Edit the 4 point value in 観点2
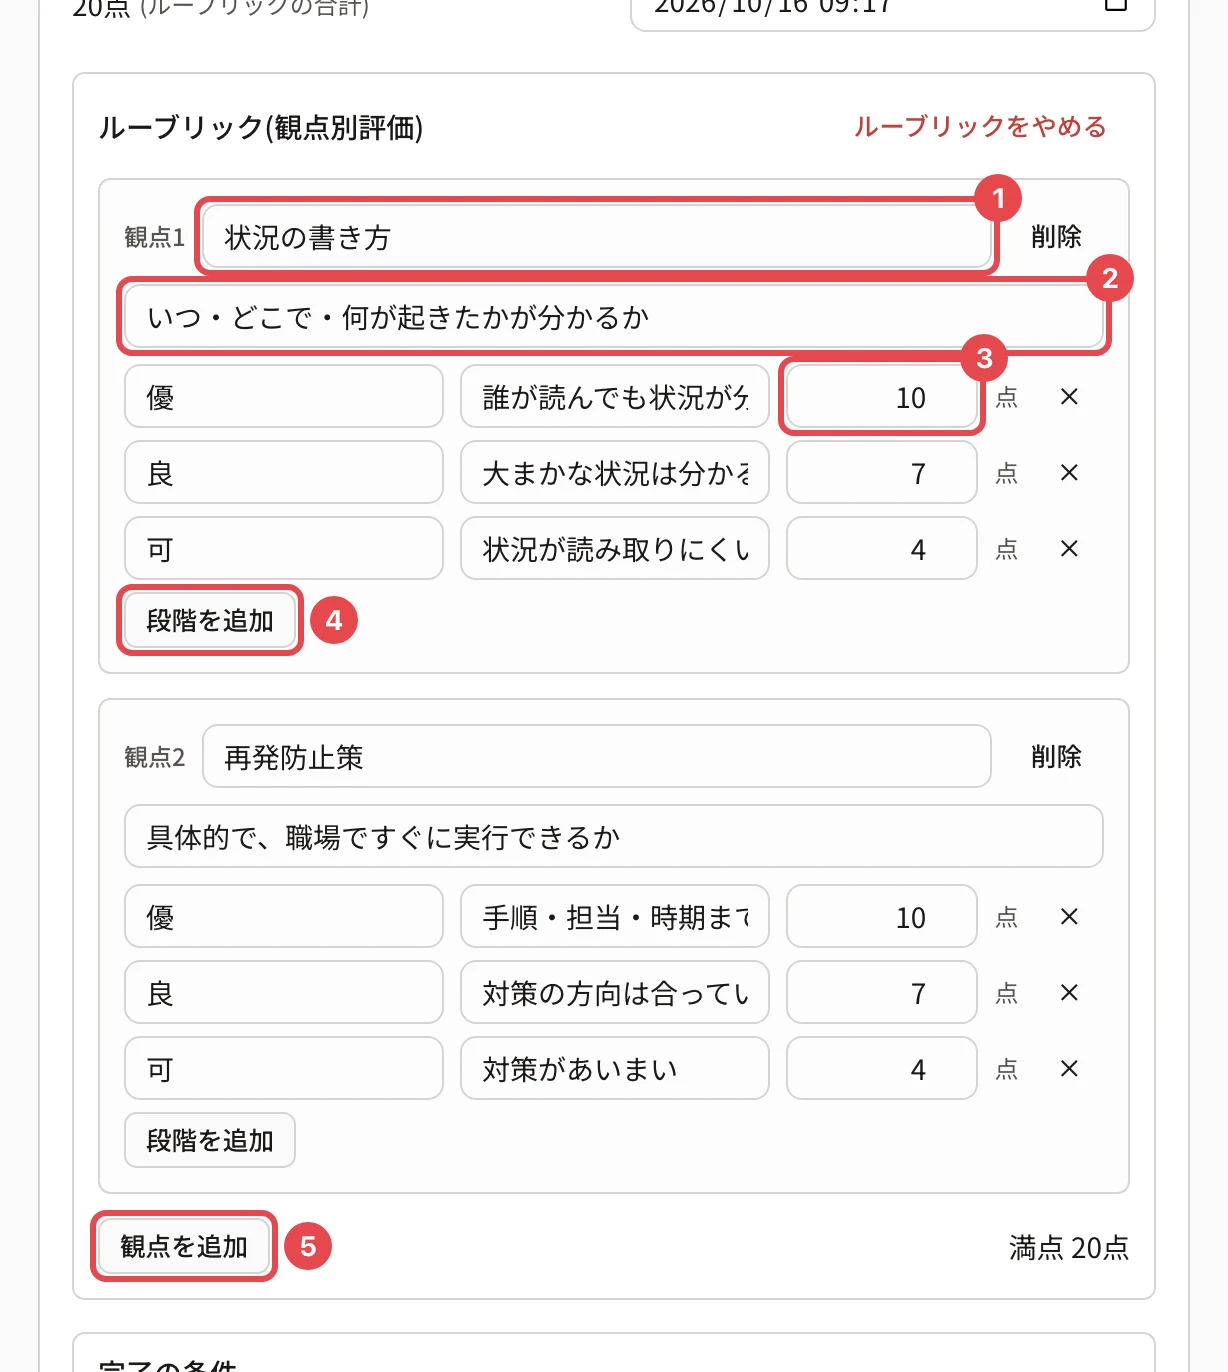 coord(882,1069)
